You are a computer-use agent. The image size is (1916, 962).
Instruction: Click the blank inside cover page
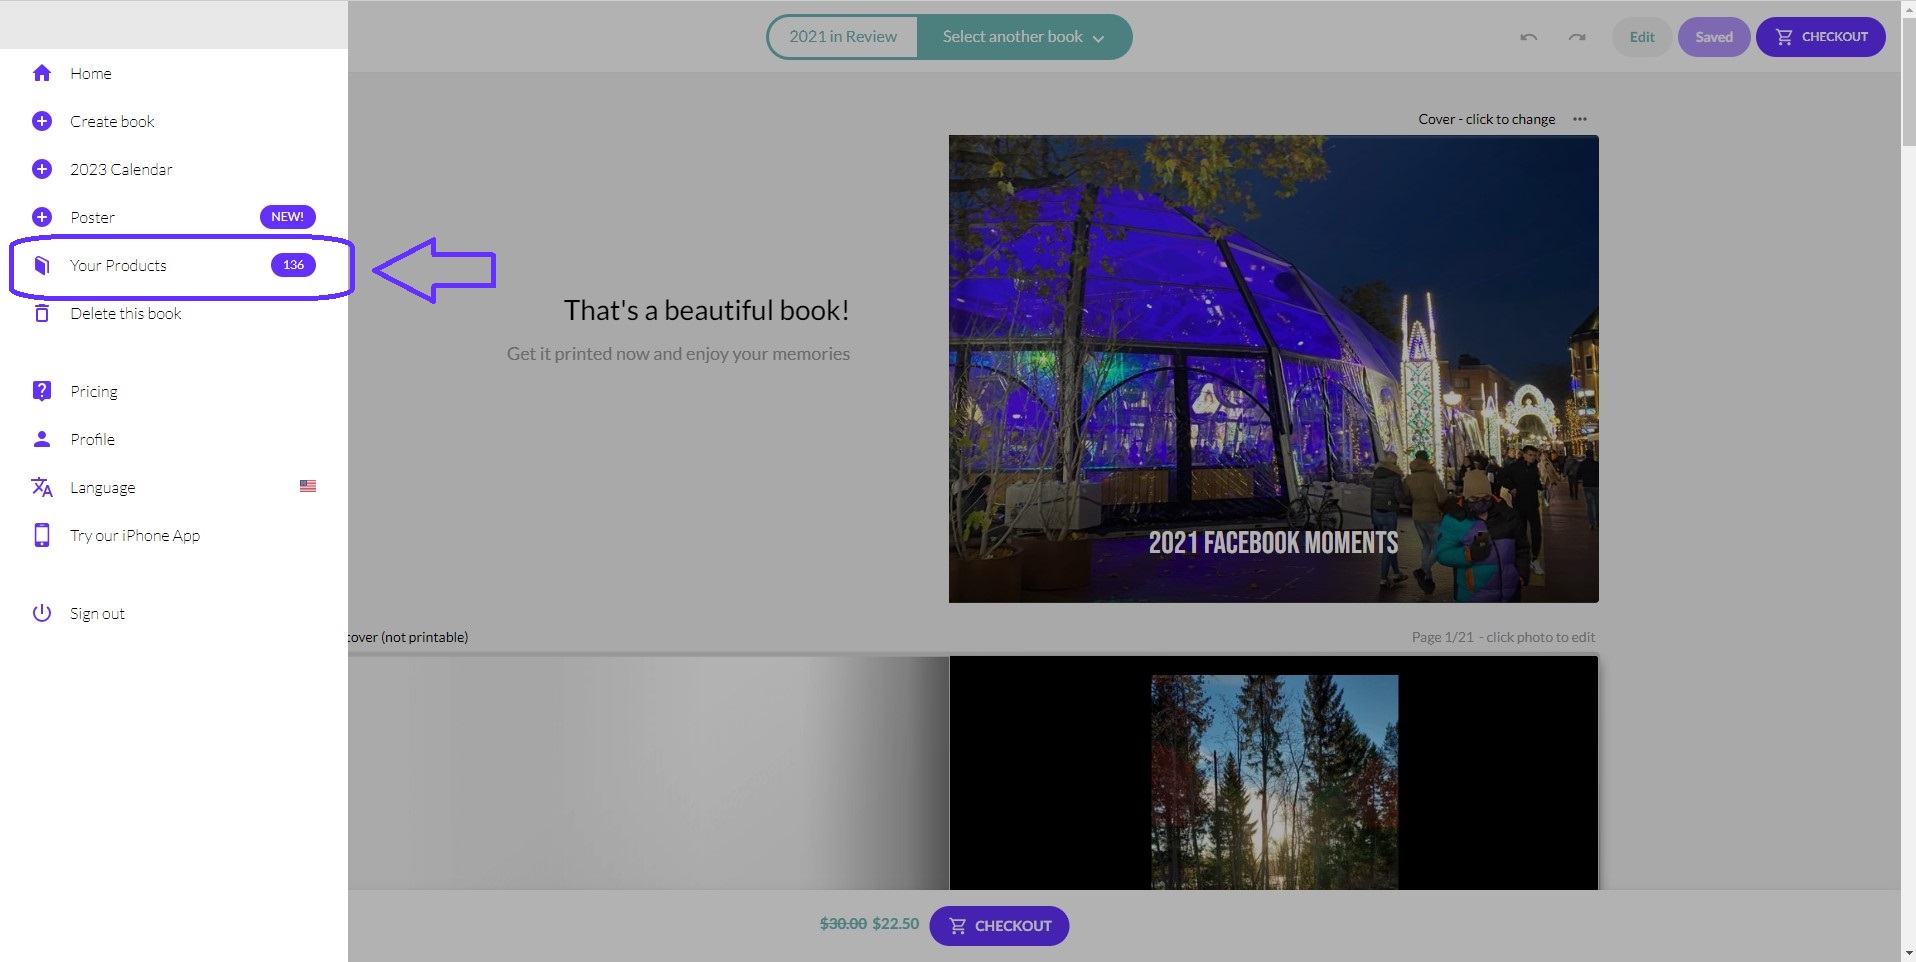(x=648, y=772)
